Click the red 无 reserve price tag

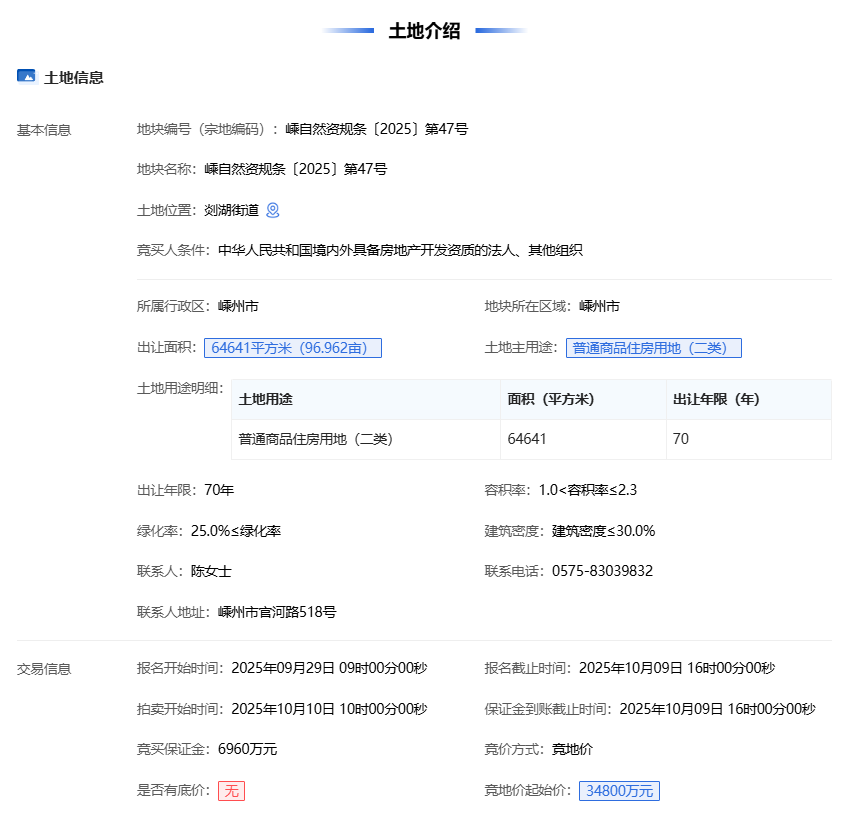tap(231, 791)
